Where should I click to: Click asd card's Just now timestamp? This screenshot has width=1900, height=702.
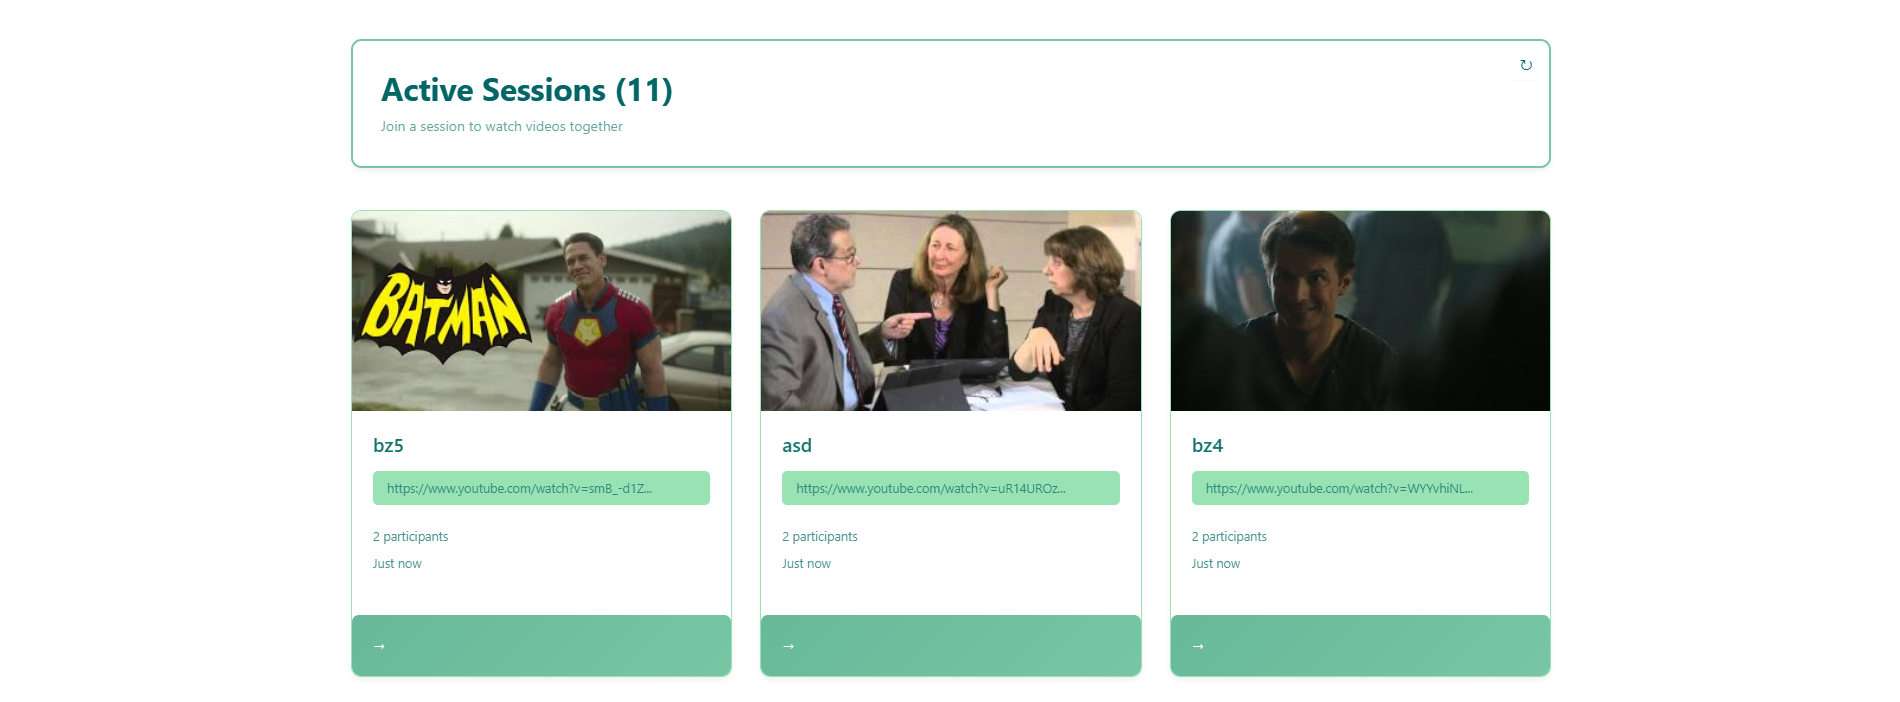[x=806, y=564]
